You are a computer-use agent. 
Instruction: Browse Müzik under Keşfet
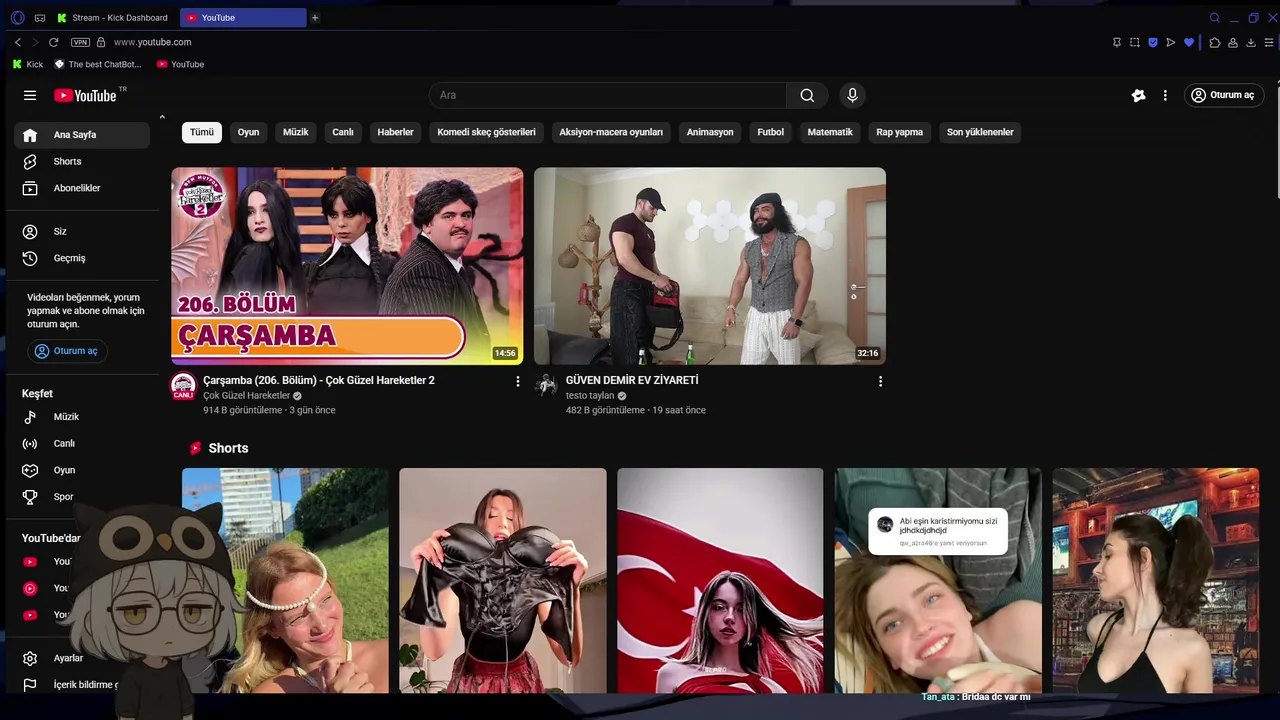82,417
